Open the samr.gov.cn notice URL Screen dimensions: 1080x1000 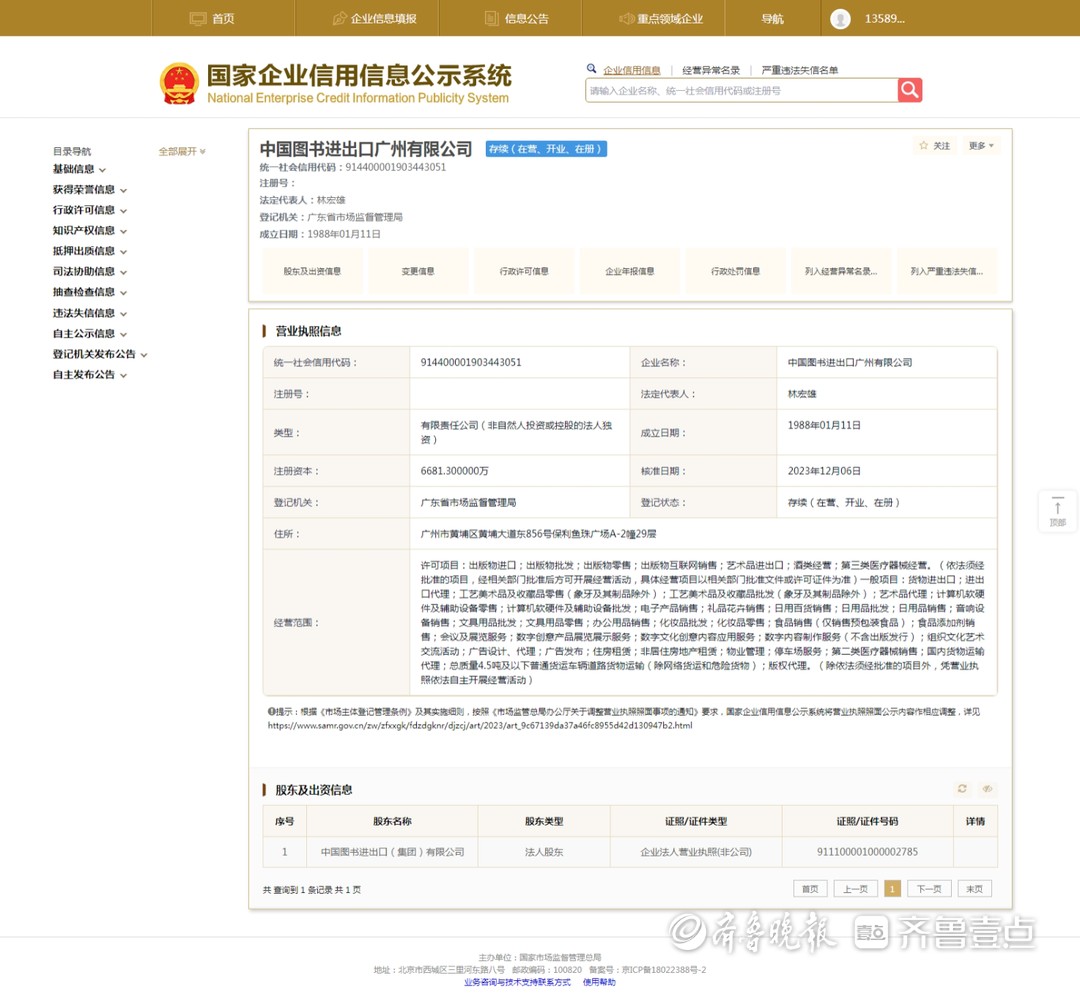pos(480,725)
